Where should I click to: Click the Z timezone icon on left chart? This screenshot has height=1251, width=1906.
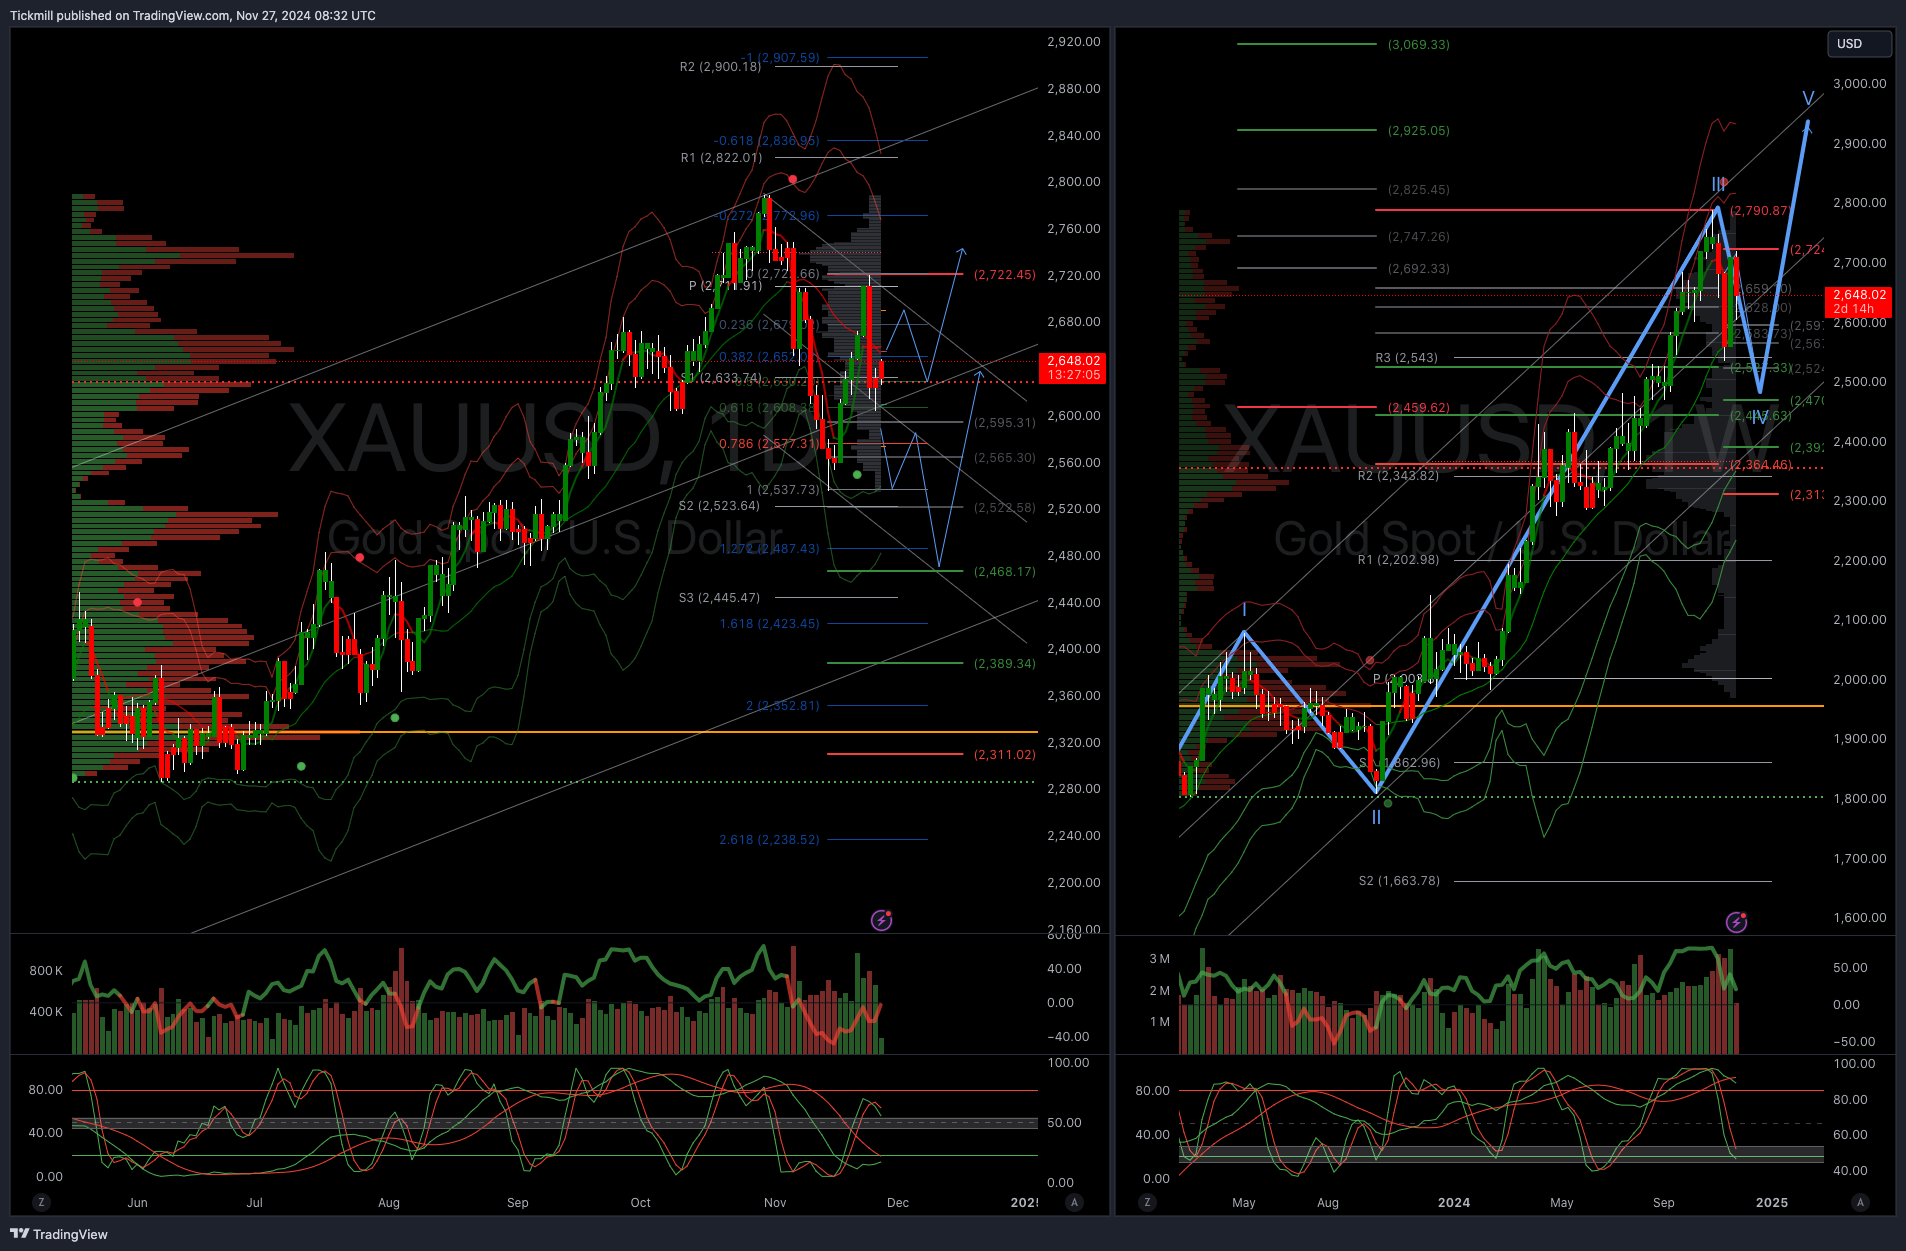[x=41, y=1202]
